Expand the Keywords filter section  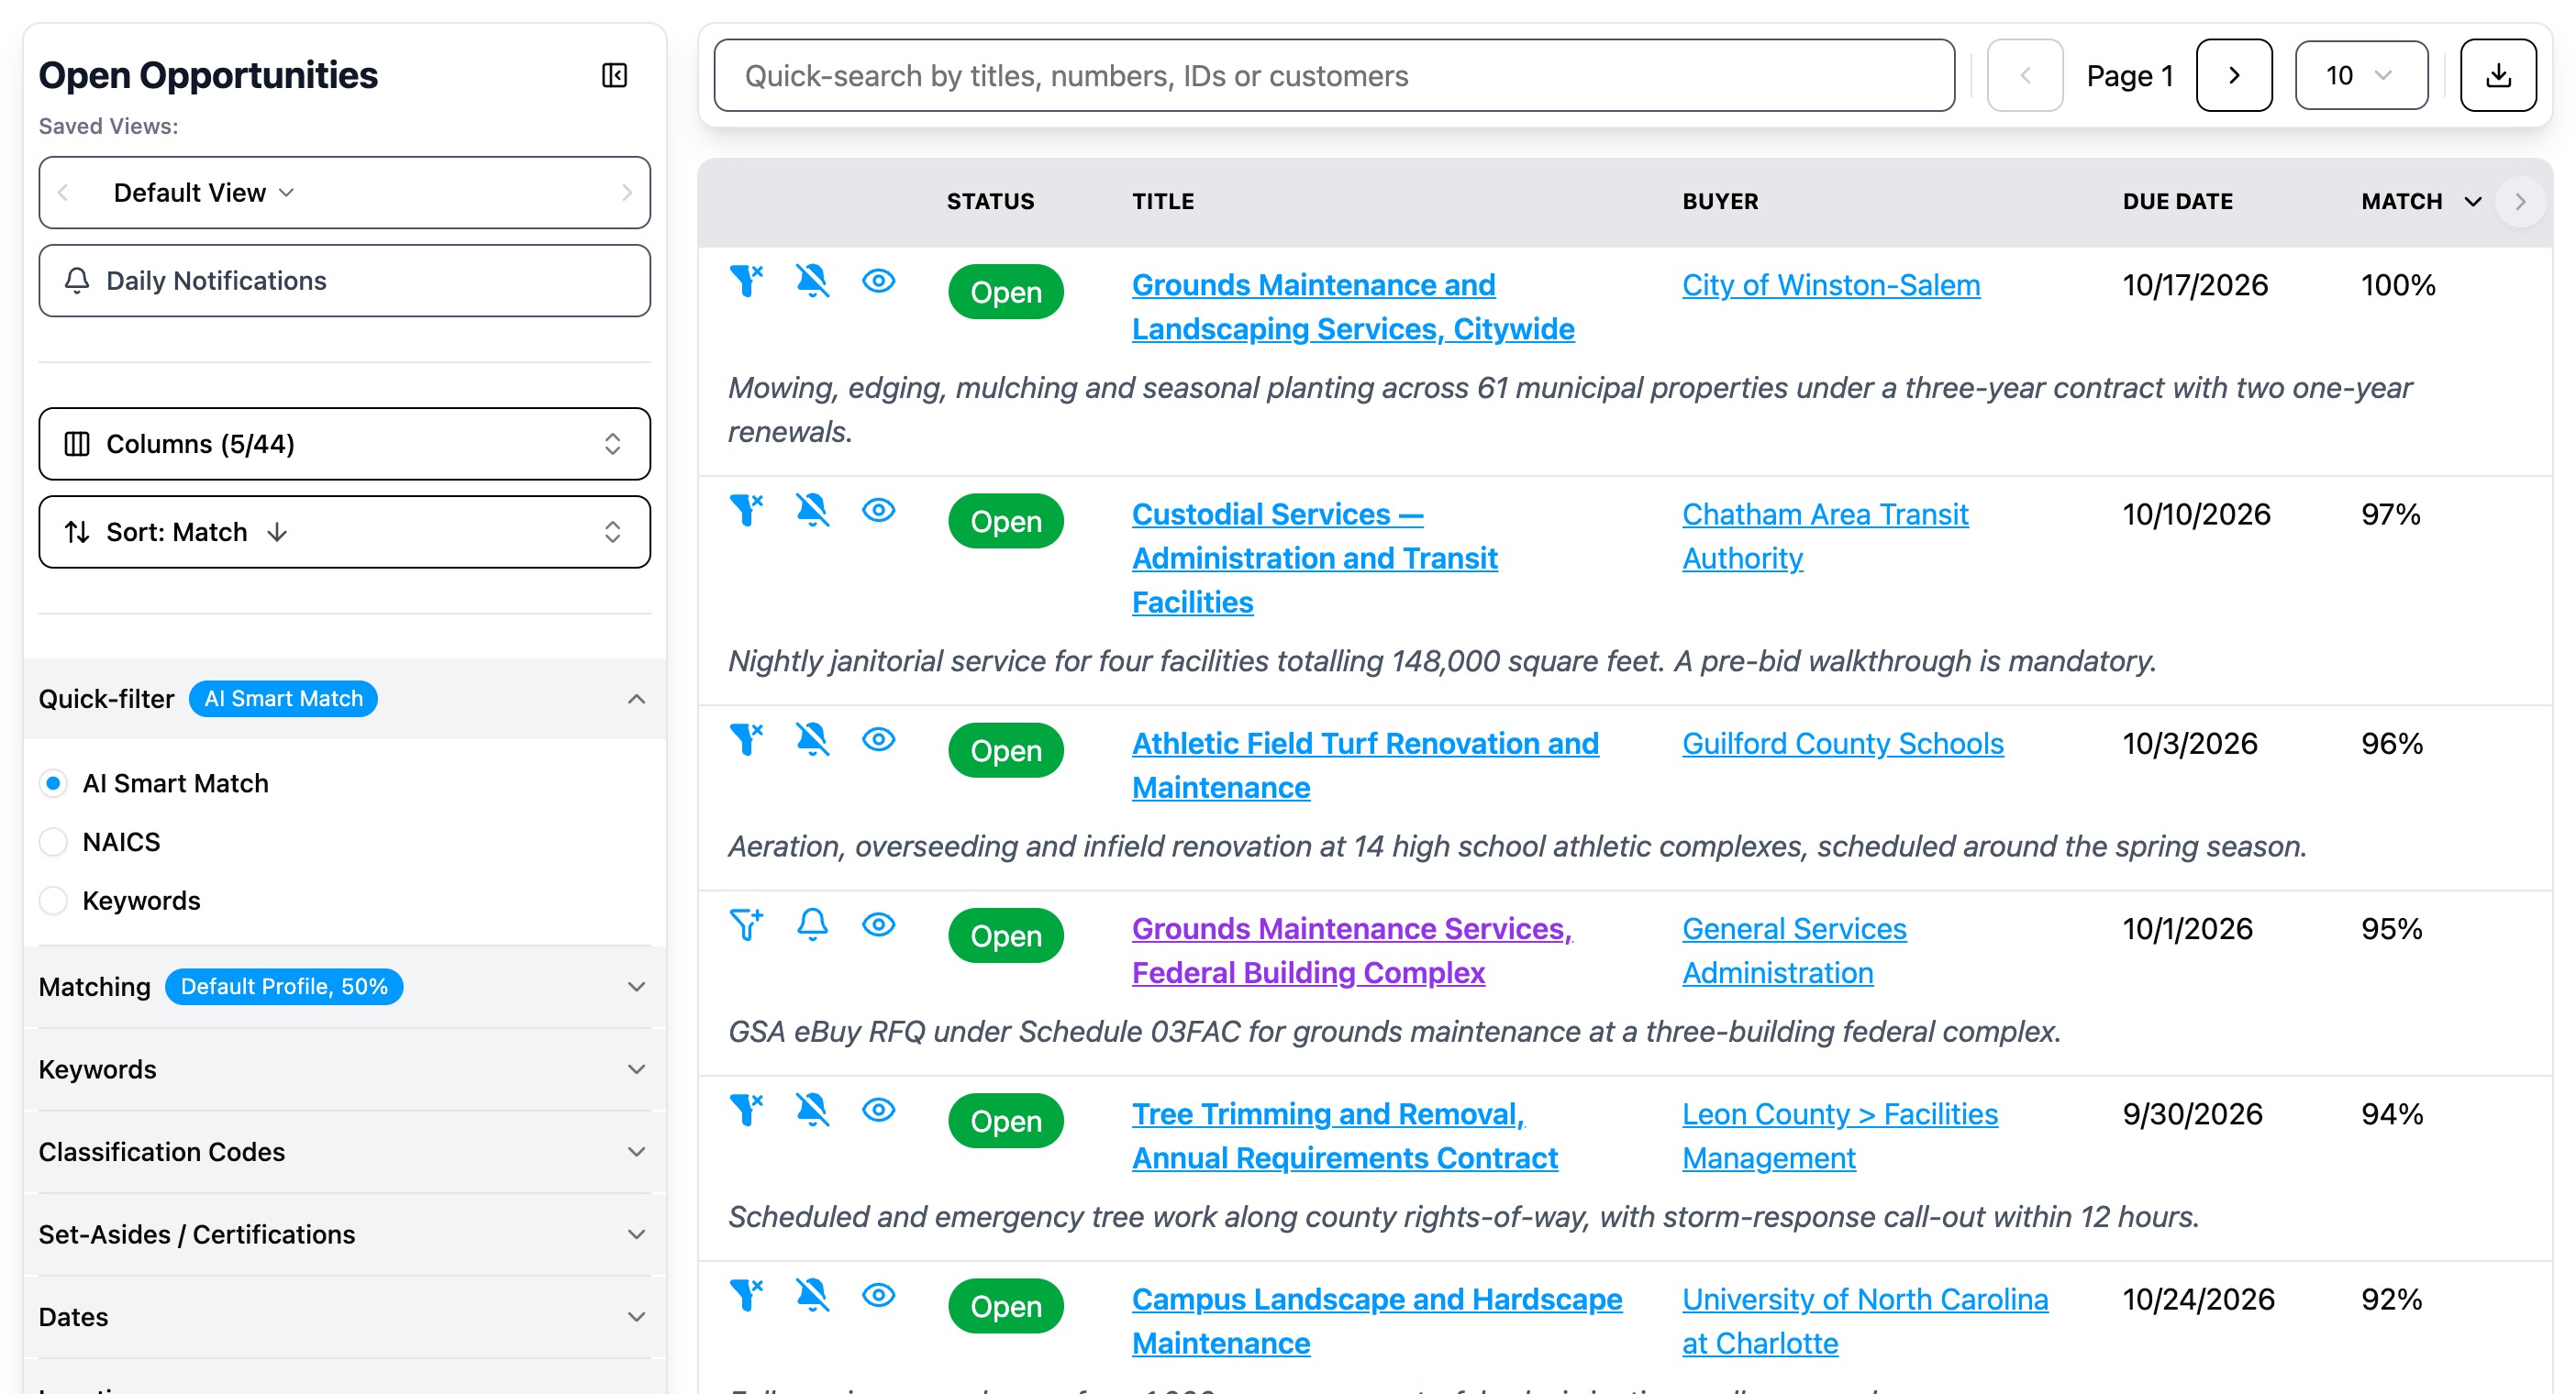[636, 1069]
